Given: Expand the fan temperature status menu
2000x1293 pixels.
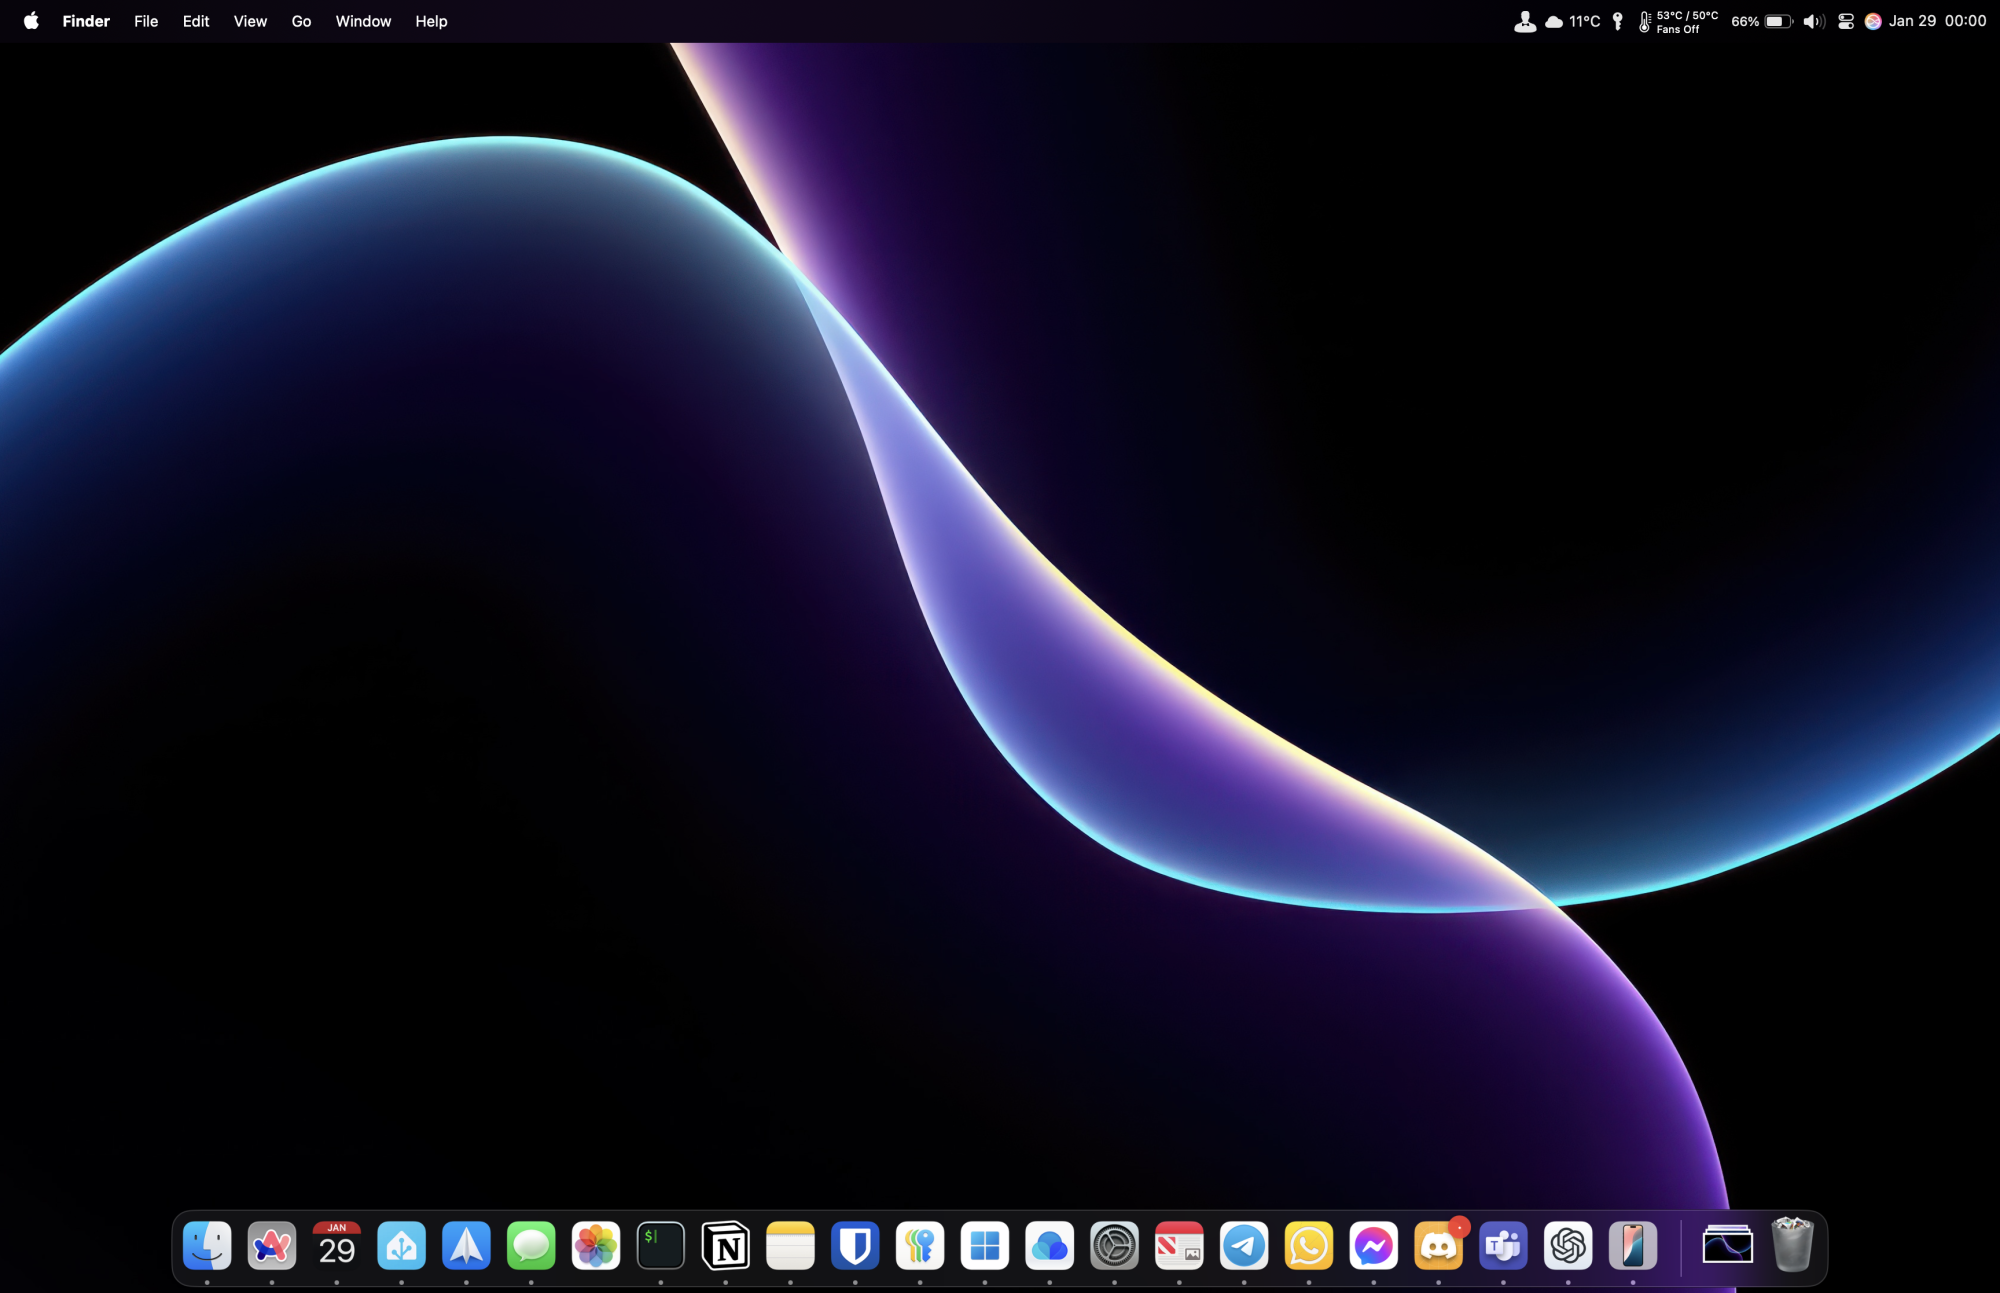Looking at the screenshot, I should coord(1678,21).
